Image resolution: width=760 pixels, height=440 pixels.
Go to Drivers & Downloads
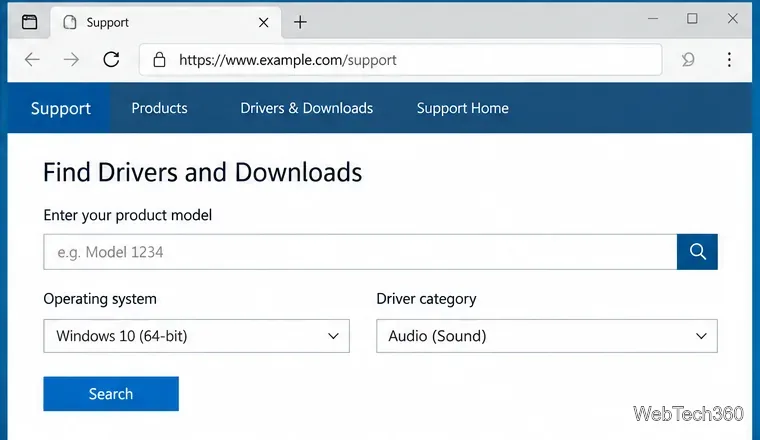[x=307, y=108]
